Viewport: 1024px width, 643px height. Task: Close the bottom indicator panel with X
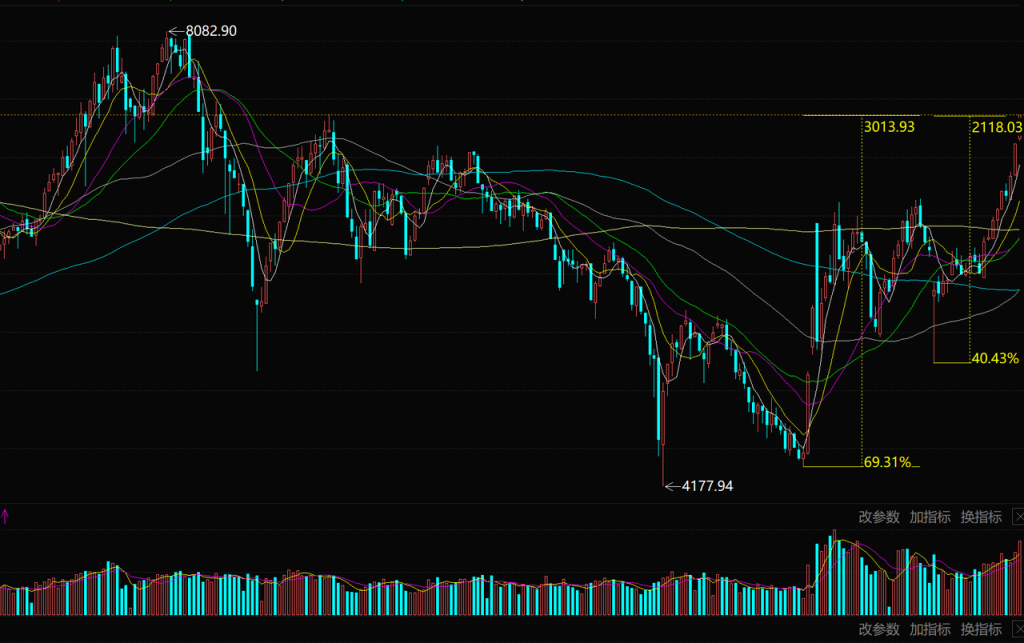coord(1017,629)
